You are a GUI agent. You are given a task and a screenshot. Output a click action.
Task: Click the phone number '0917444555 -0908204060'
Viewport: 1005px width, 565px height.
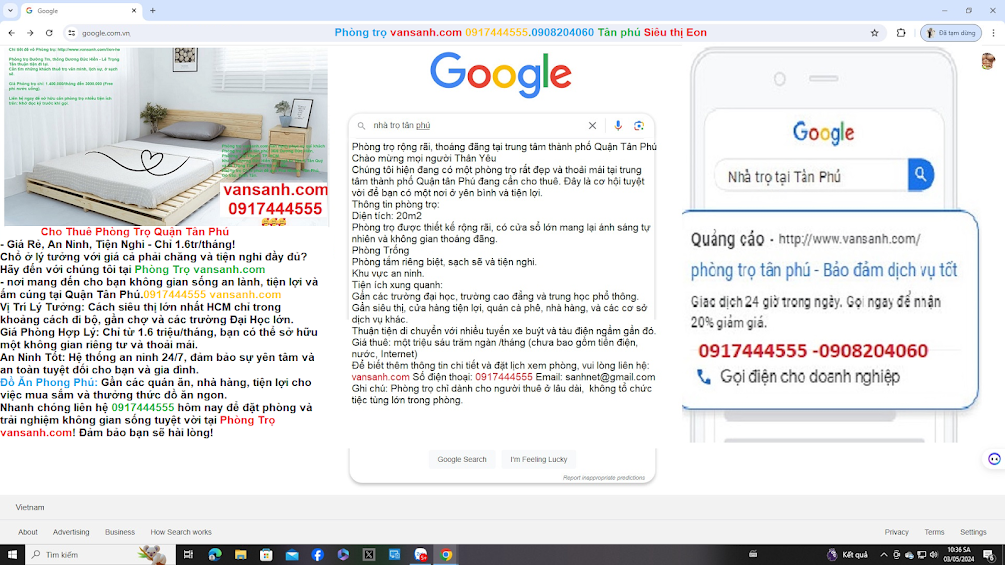click(813, 351)
